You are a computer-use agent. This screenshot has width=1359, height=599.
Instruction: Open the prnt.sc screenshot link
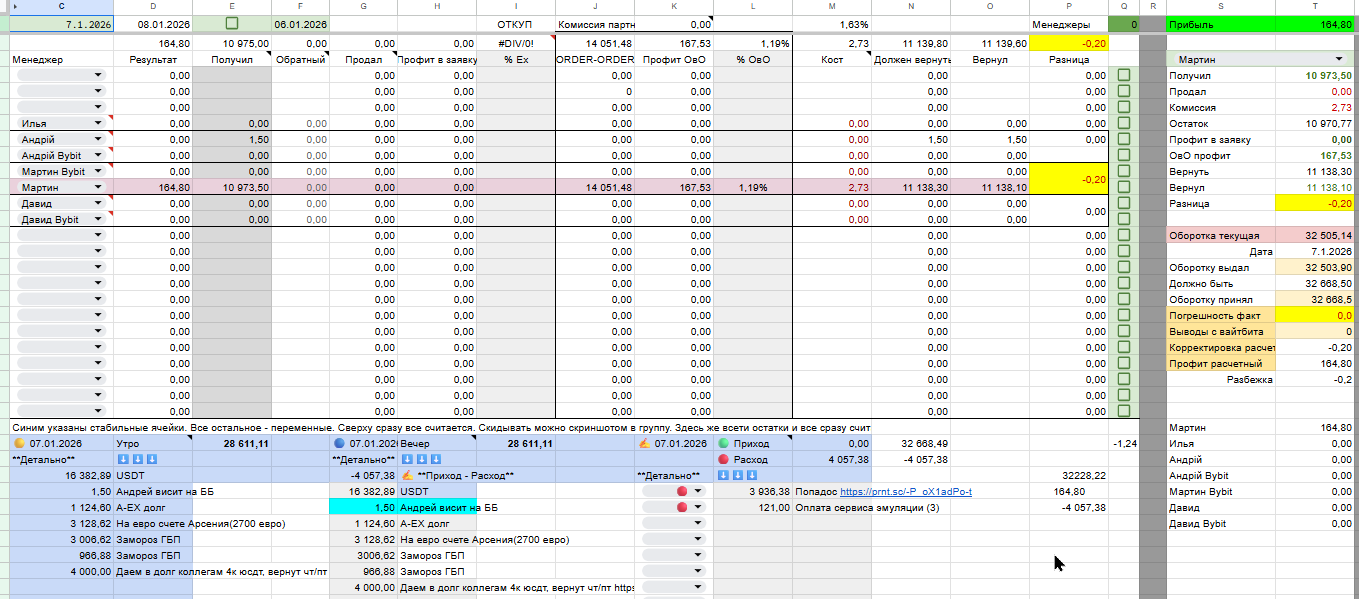906,492
